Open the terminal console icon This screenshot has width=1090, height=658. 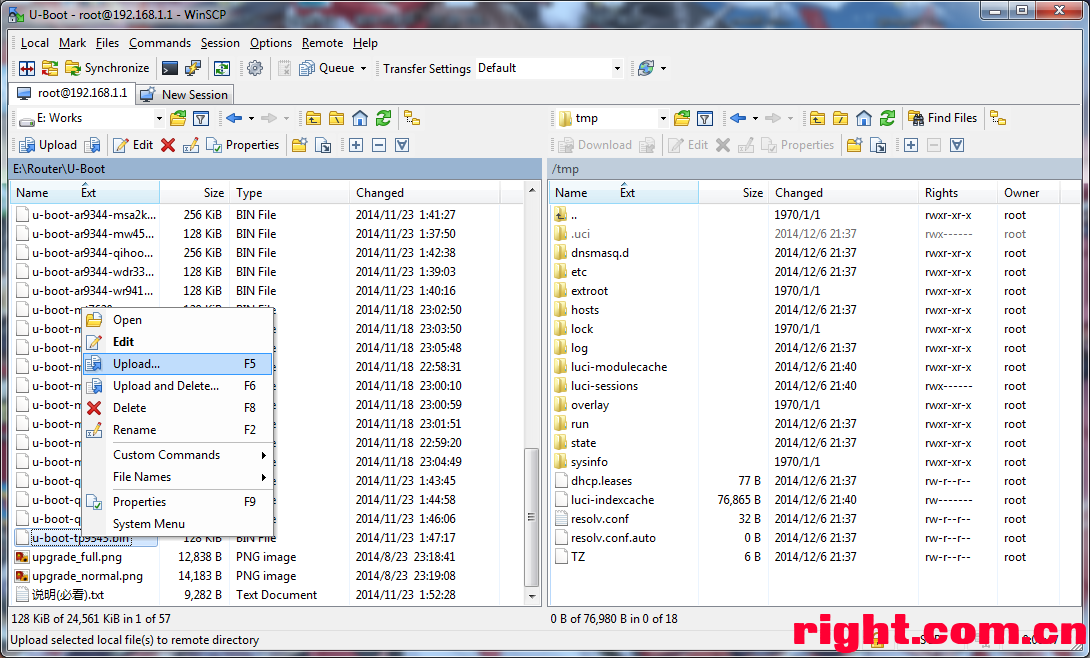(x=170, y=68)
